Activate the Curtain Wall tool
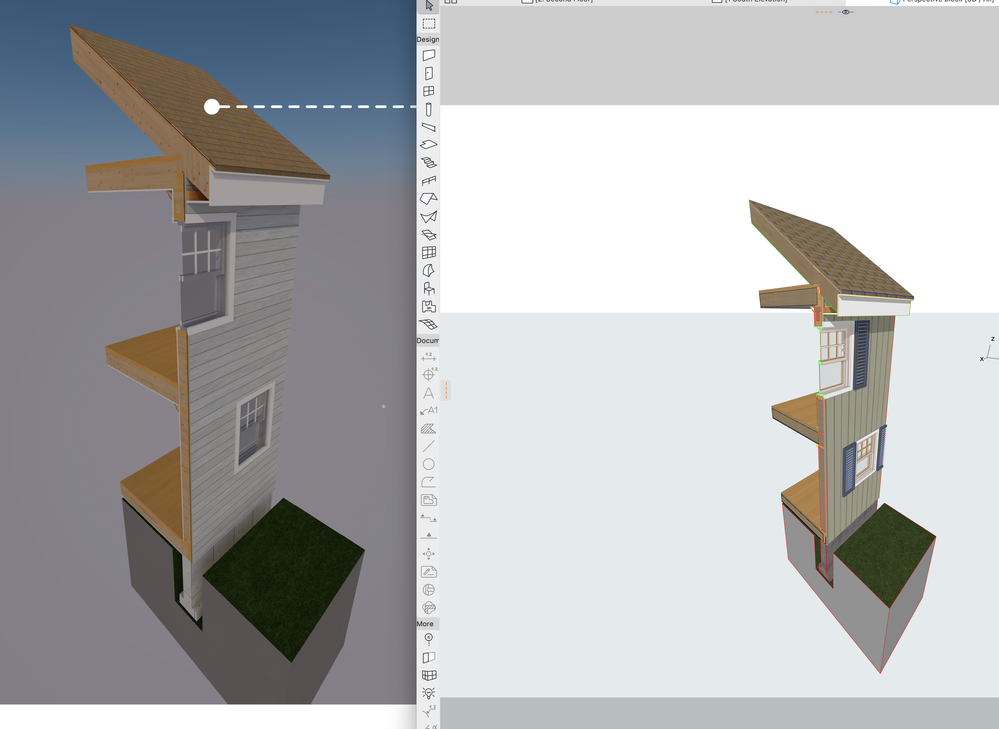Viewport: 999px width, 729px height. 429,252
